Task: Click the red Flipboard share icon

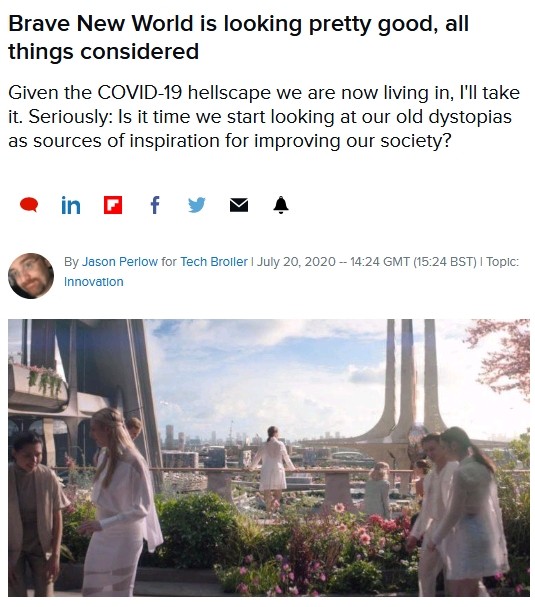Action: point(113,205)
